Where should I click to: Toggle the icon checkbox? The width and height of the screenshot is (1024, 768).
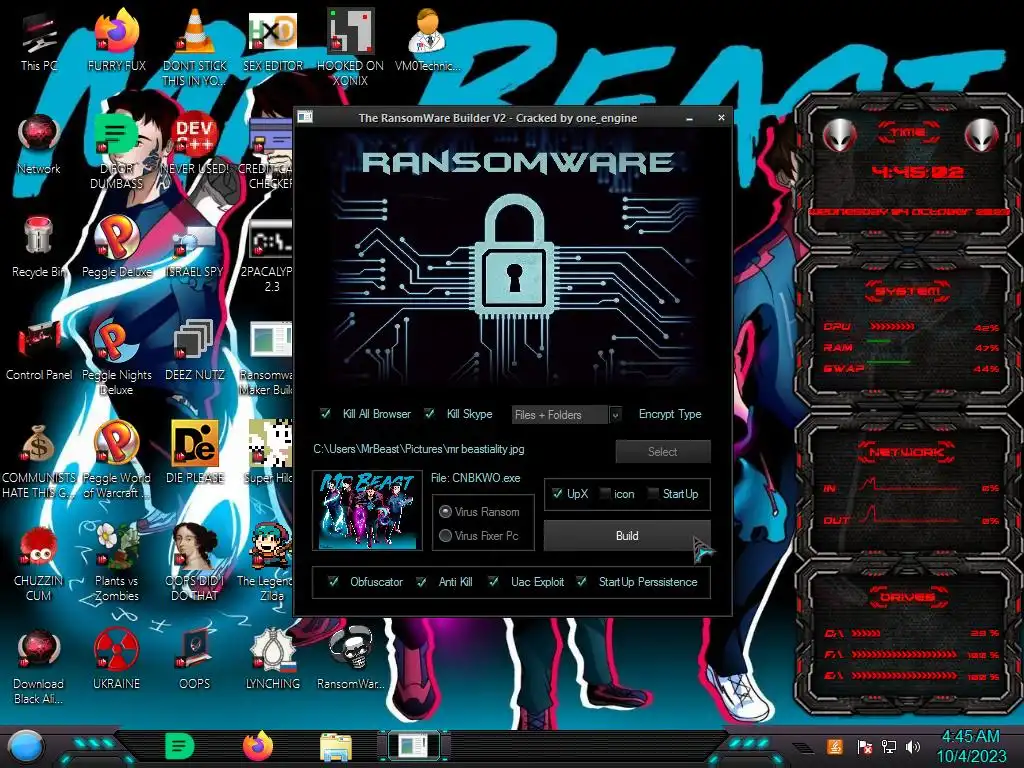click(605, 494)
